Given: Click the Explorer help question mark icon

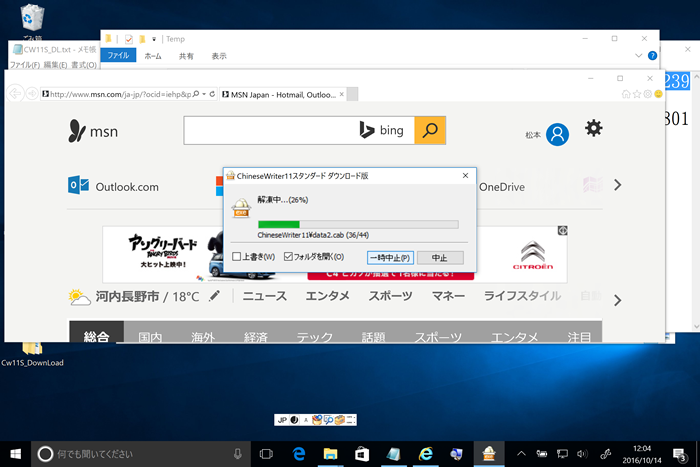Looking at the screenshot, I should pos(652,55).
